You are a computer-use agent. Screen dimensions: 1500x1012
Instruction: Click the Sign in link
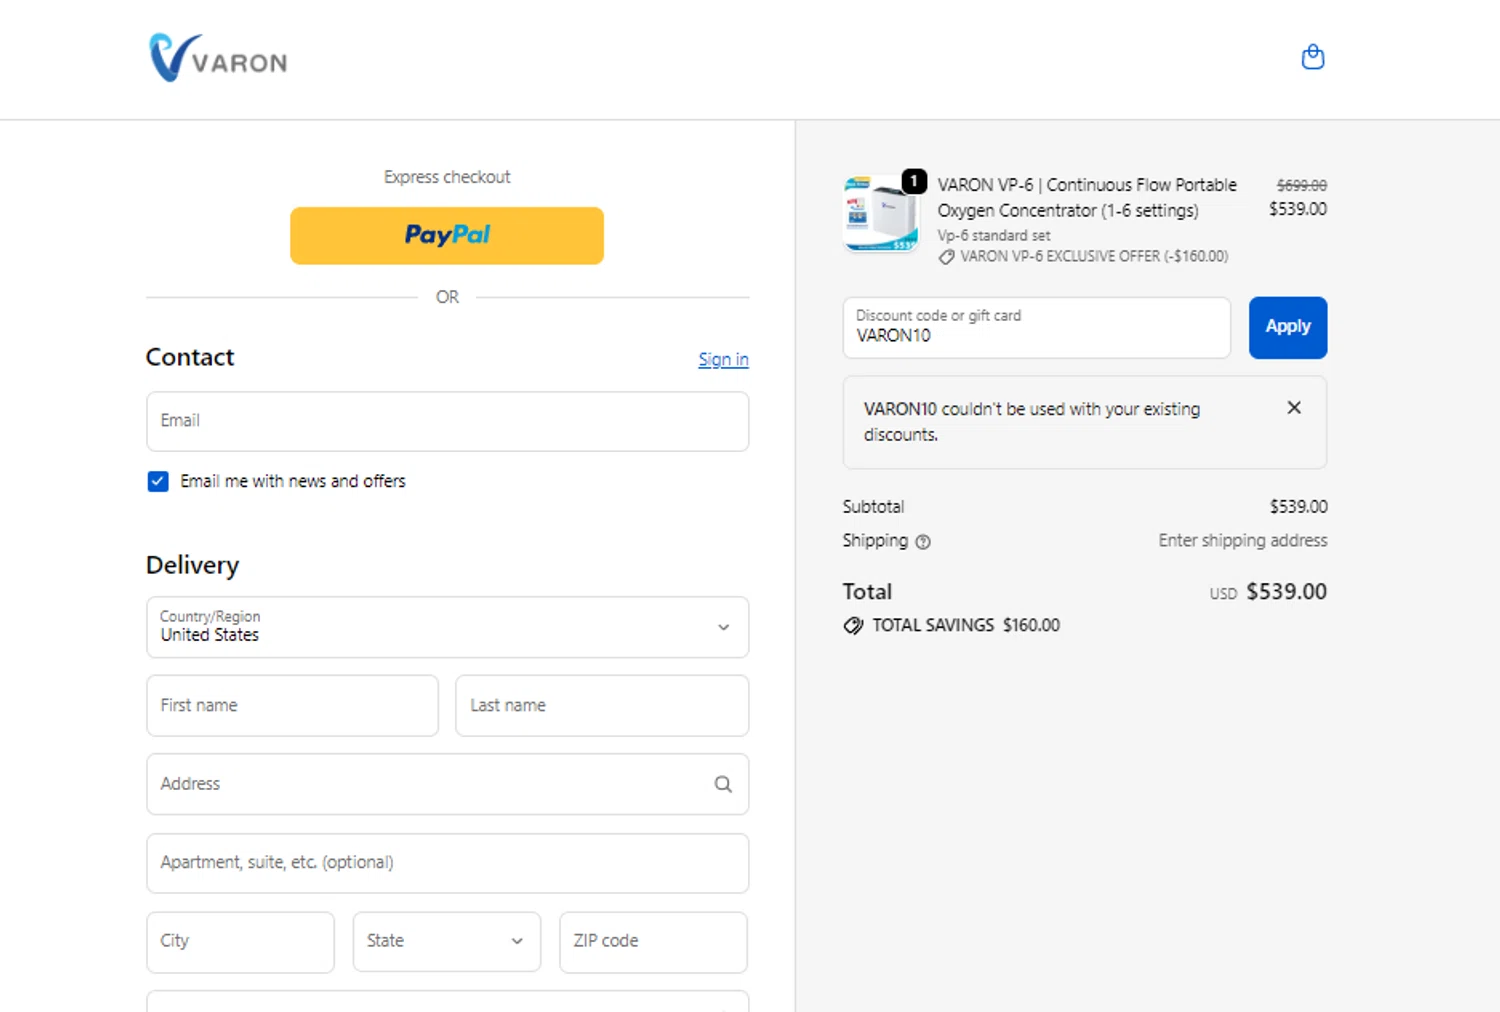pyautogui.click(x=723, y=360)
